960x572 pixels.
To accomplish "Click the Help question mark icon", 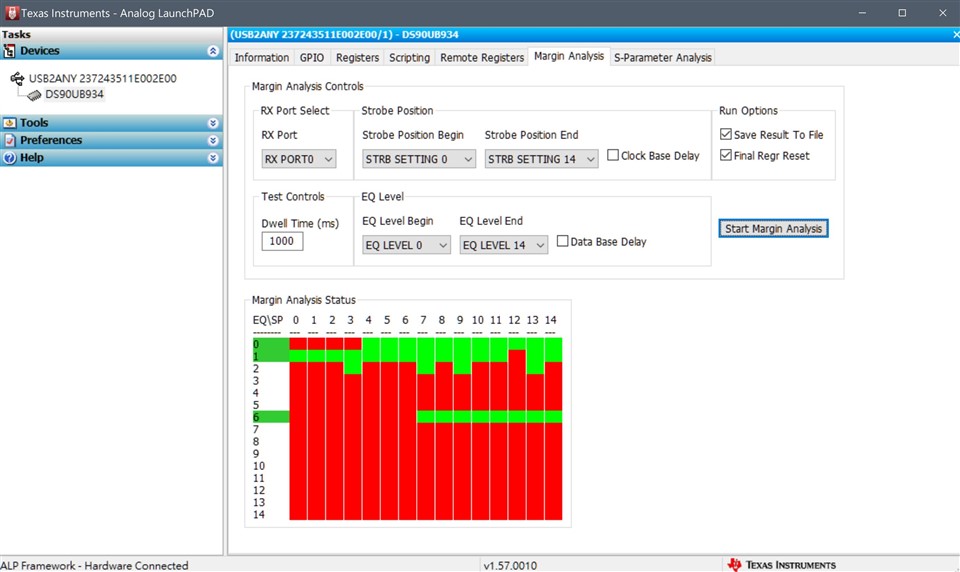I will pos(9,157).
